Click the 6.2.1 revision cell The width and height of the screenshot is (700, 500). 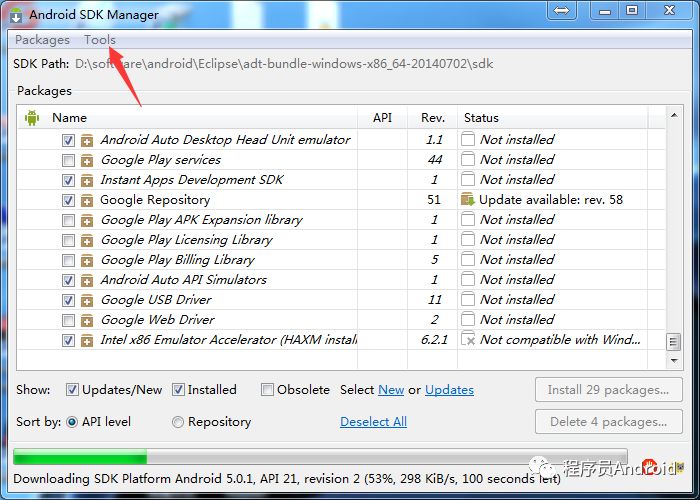coord(434,340)
